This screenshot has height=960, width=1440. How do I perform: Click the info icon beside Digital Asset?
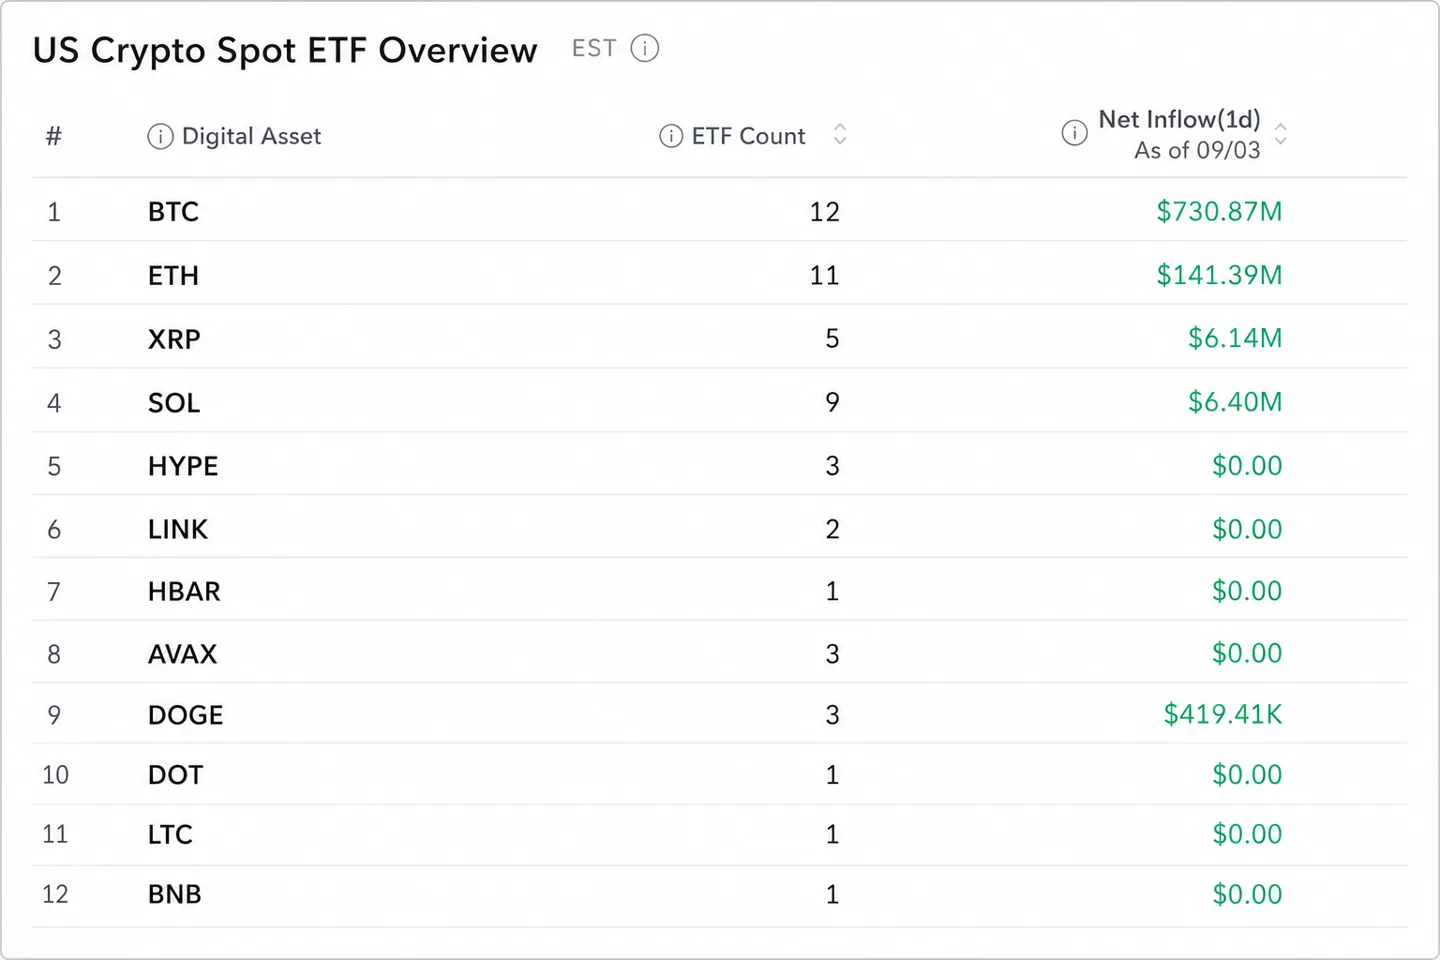[x=160, y=136]
